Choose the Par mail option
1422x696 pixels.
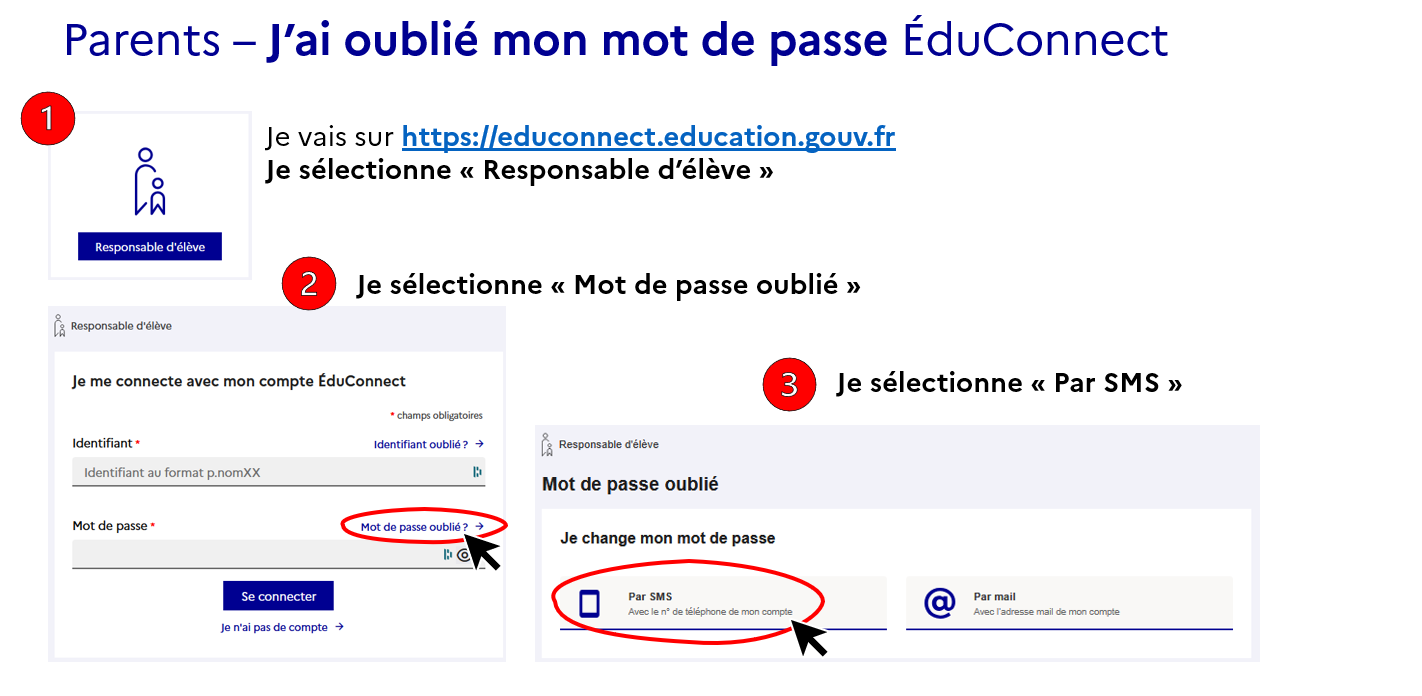pyautogui.click(x=1068, y=604)
